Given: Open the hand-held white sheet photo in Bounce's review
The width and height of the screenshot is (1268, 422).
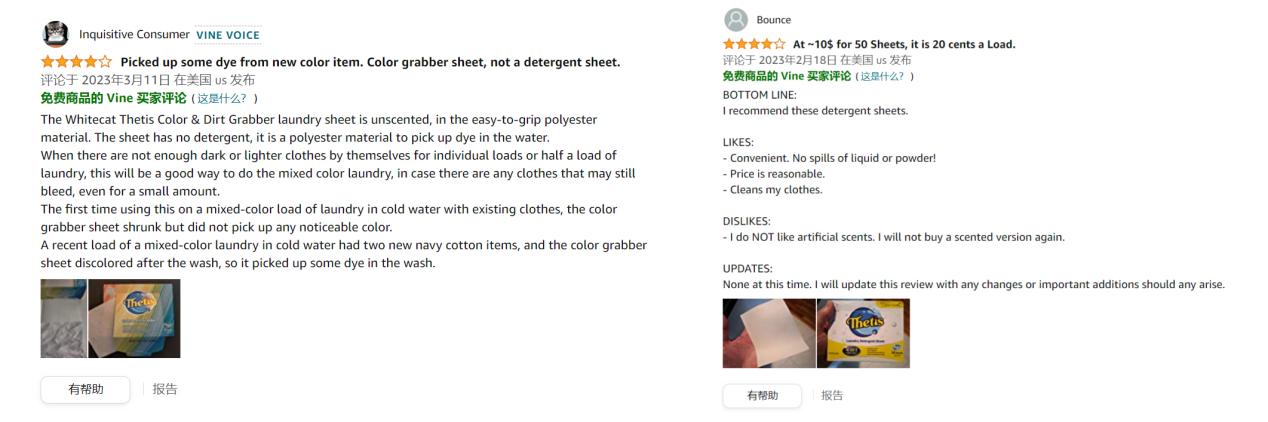Looking at the screenshot, I should [x=769, y=333].
